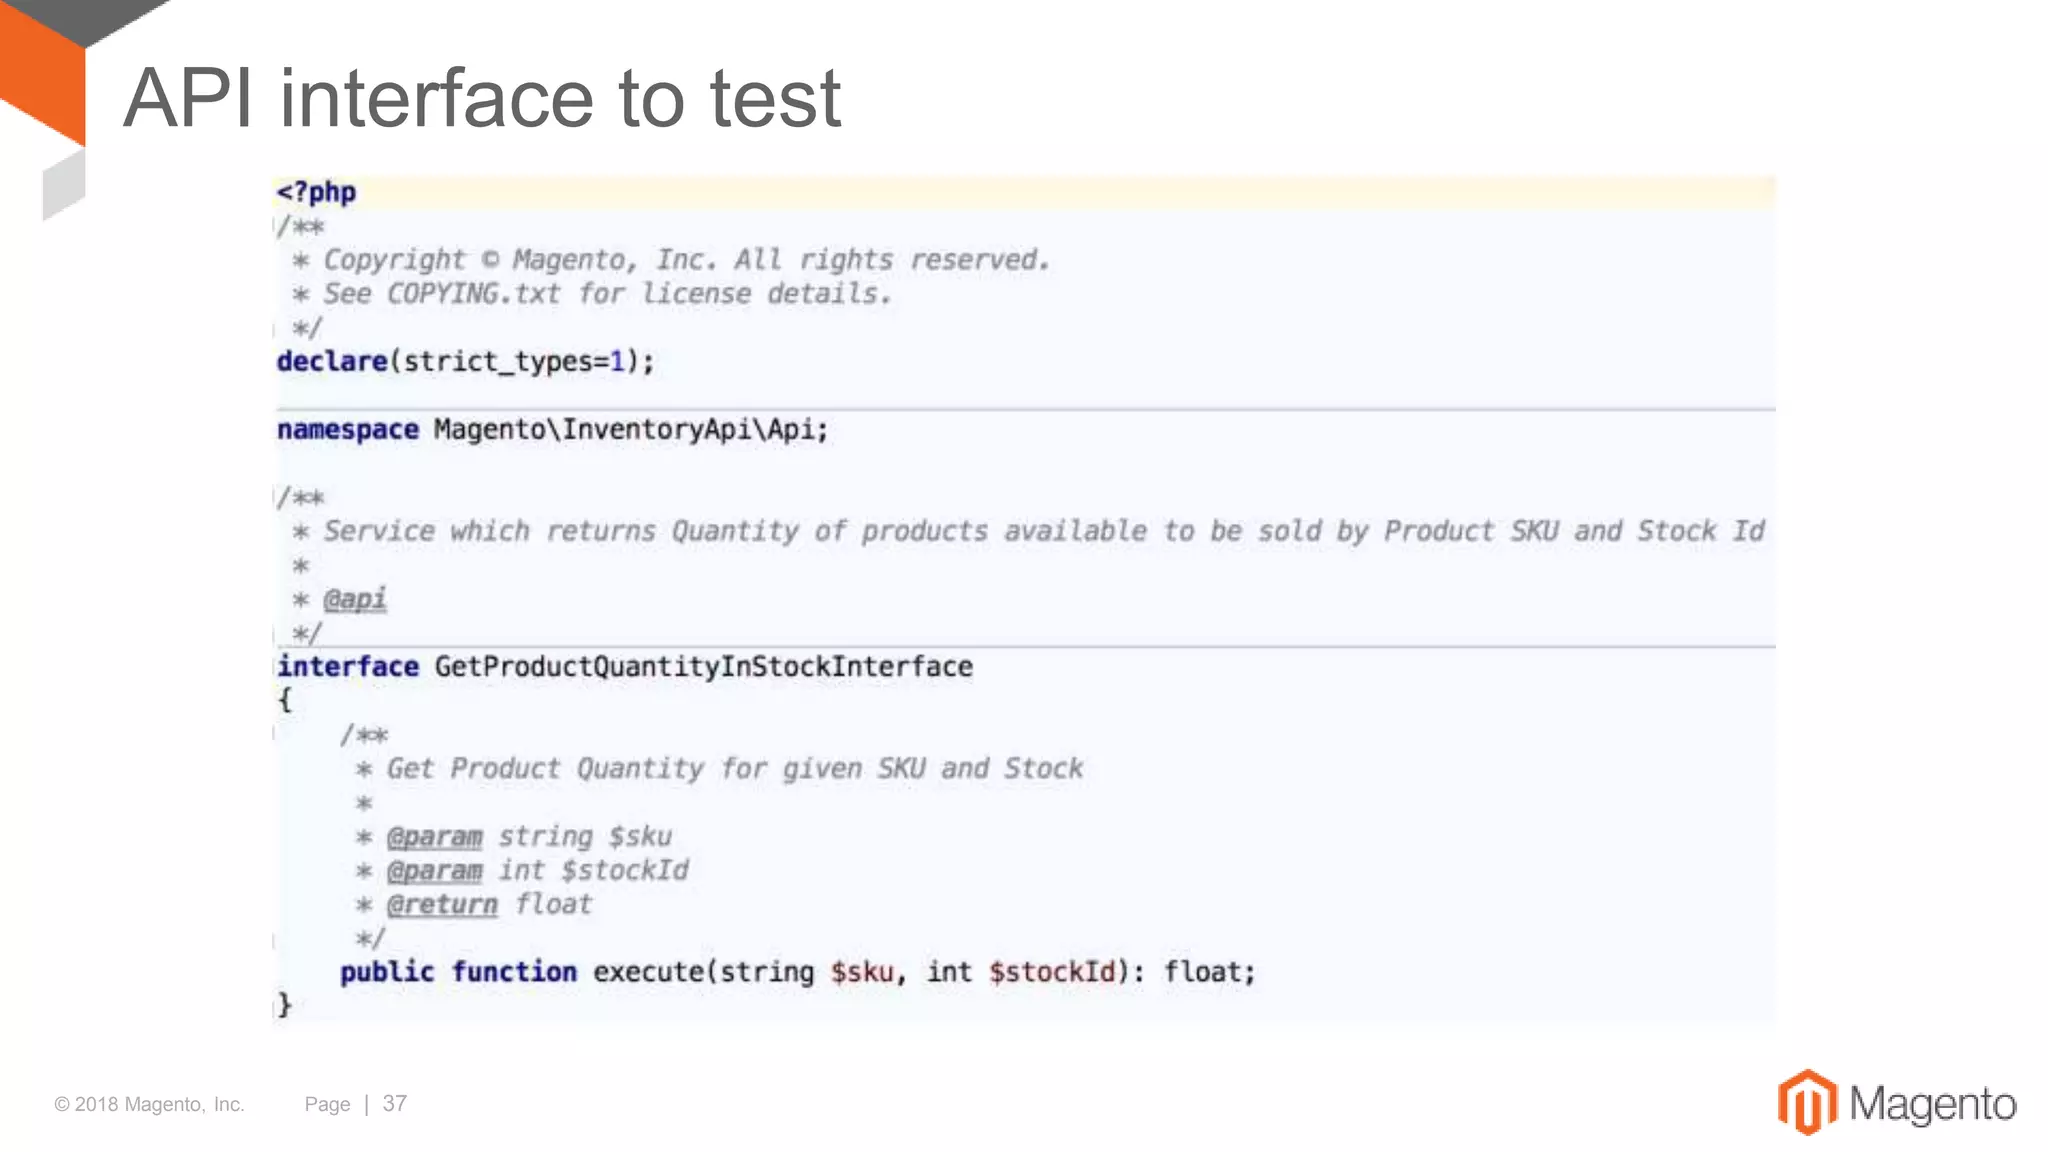Click the "© 2018 Magento, Inc." footer text
This screenshot has height=1152, width=2048.
149,1104
